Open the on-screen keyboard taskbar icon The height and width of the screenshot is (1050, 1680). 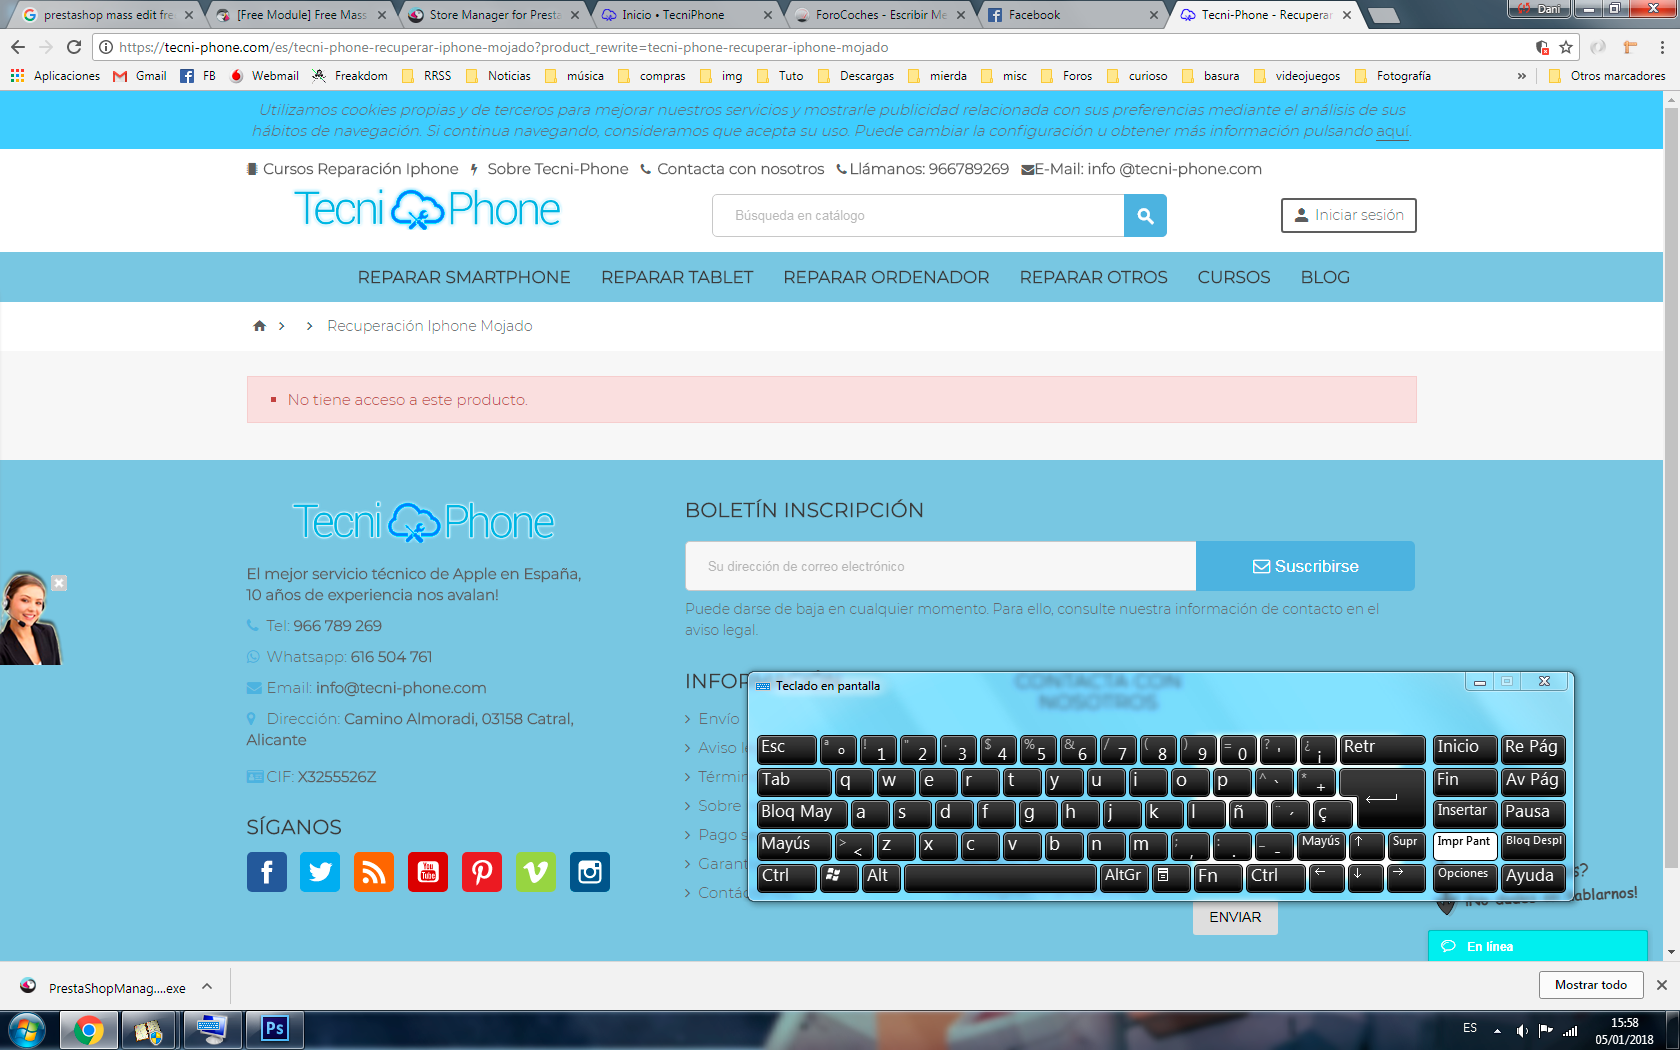coord(212,1030)
